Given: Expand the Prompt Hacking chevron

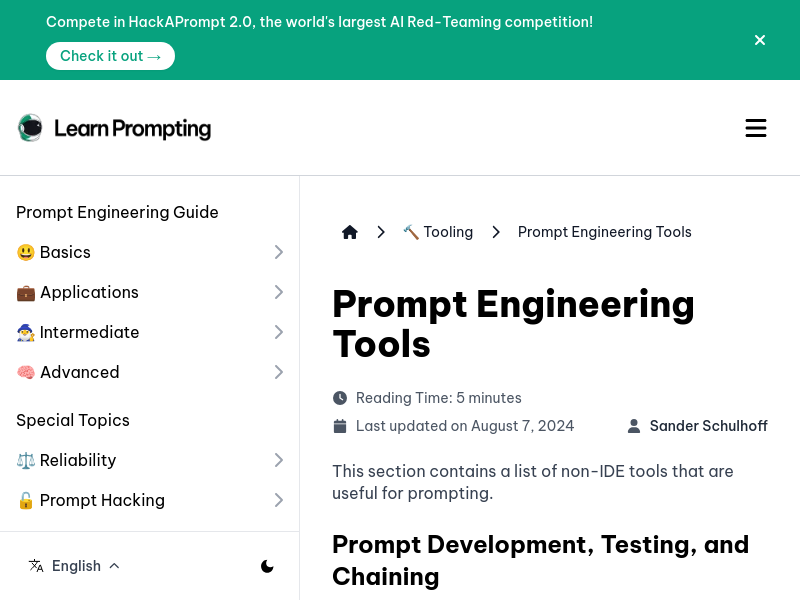Looking at the screenshot, I should click(x=279, y=500).
